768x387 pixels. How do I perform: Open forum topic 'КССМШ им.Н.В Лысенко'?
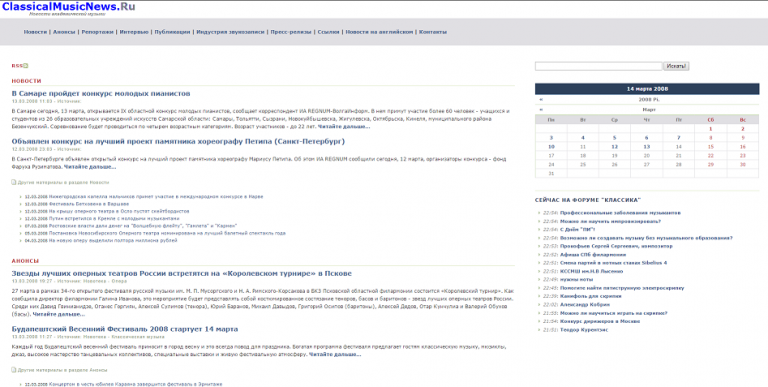(x=591, y=271)
